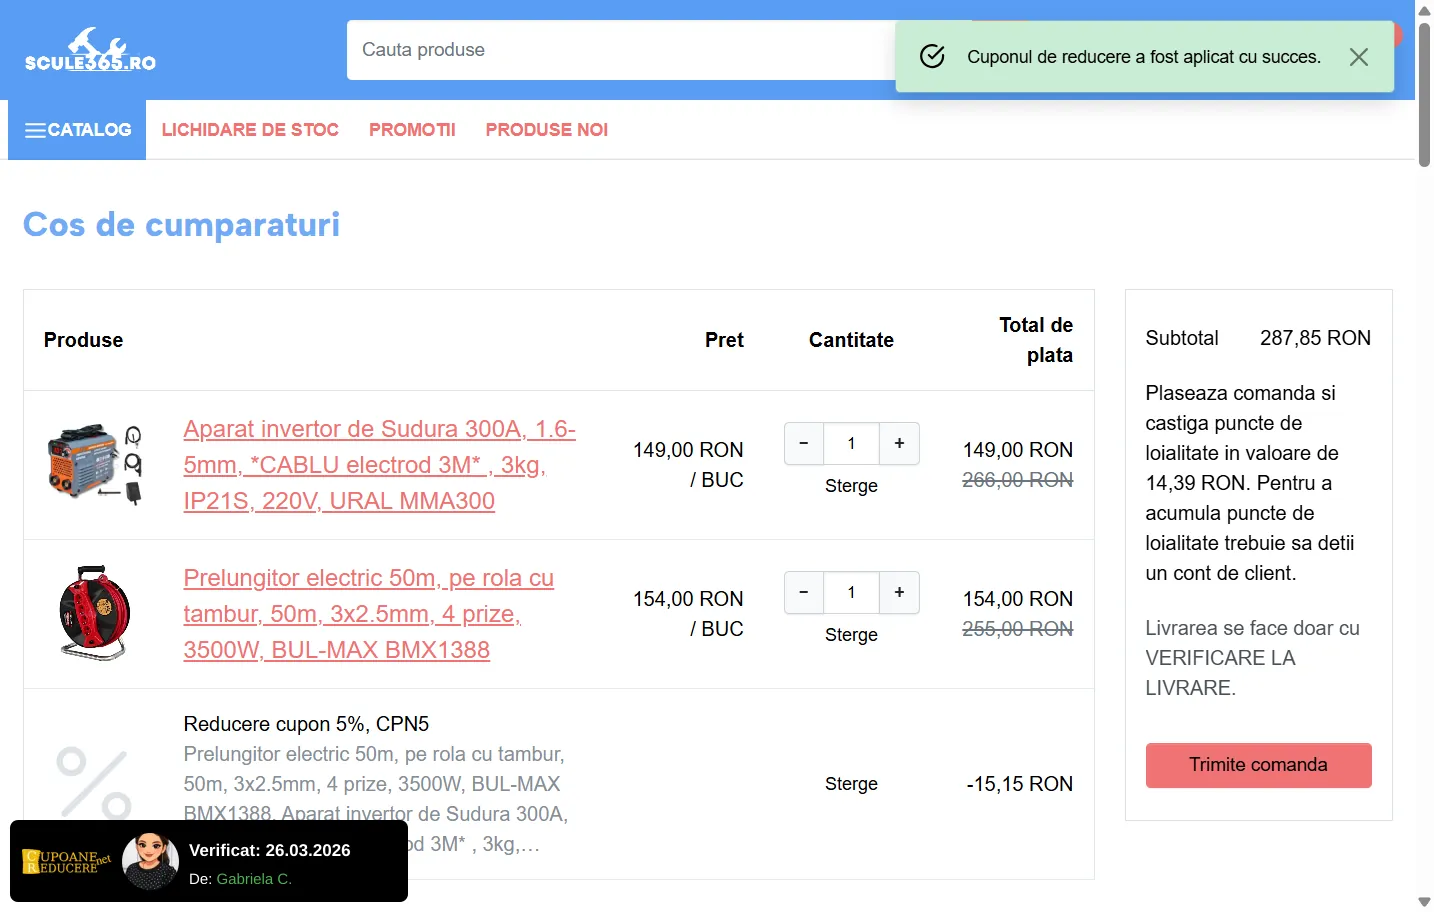Click the Cupoane Reducere verification badge
The image size is (1434, 912).
point(208,861)
